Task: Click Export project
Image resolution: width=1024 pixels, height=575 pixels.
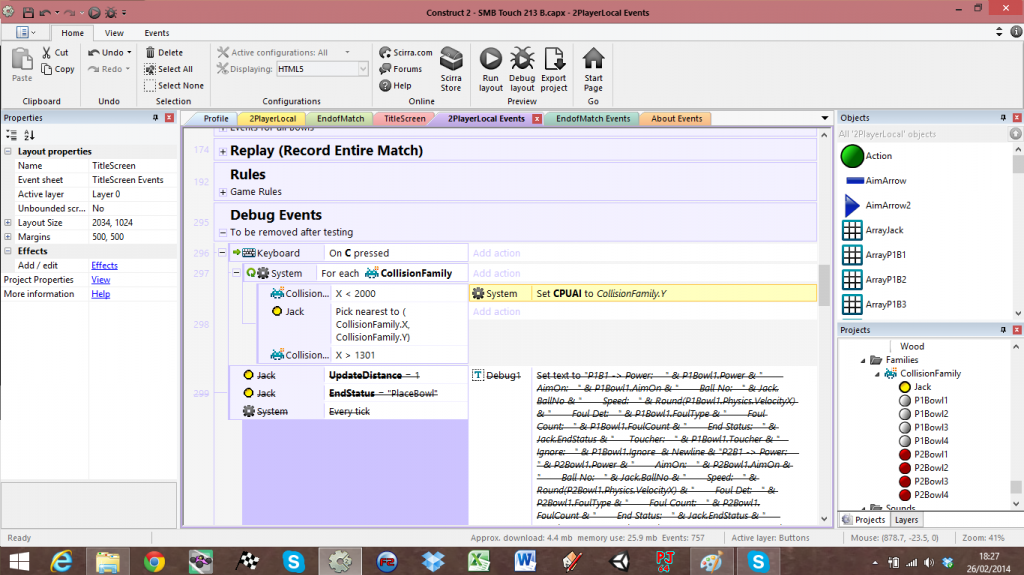Action: tap(554, 69)
